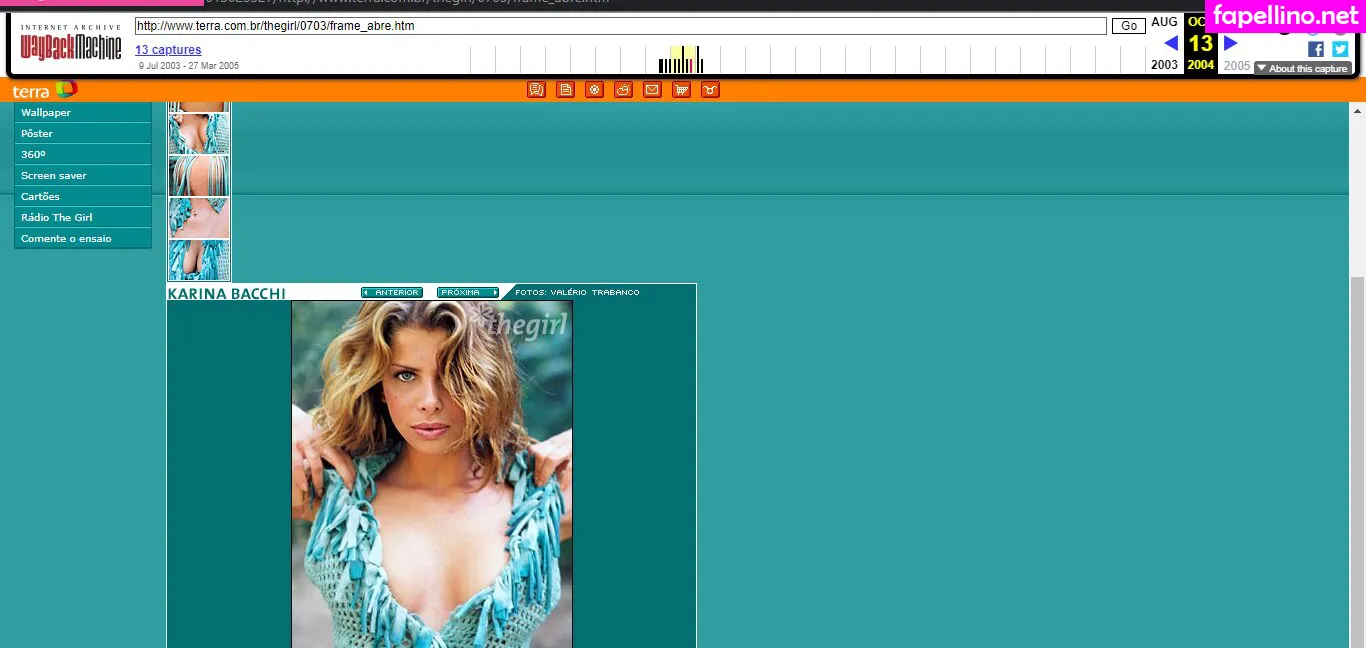This screenshot has height=648, width=1366.
Task: Go to previous capture with left arrow
Action: tap(1170, 43)
